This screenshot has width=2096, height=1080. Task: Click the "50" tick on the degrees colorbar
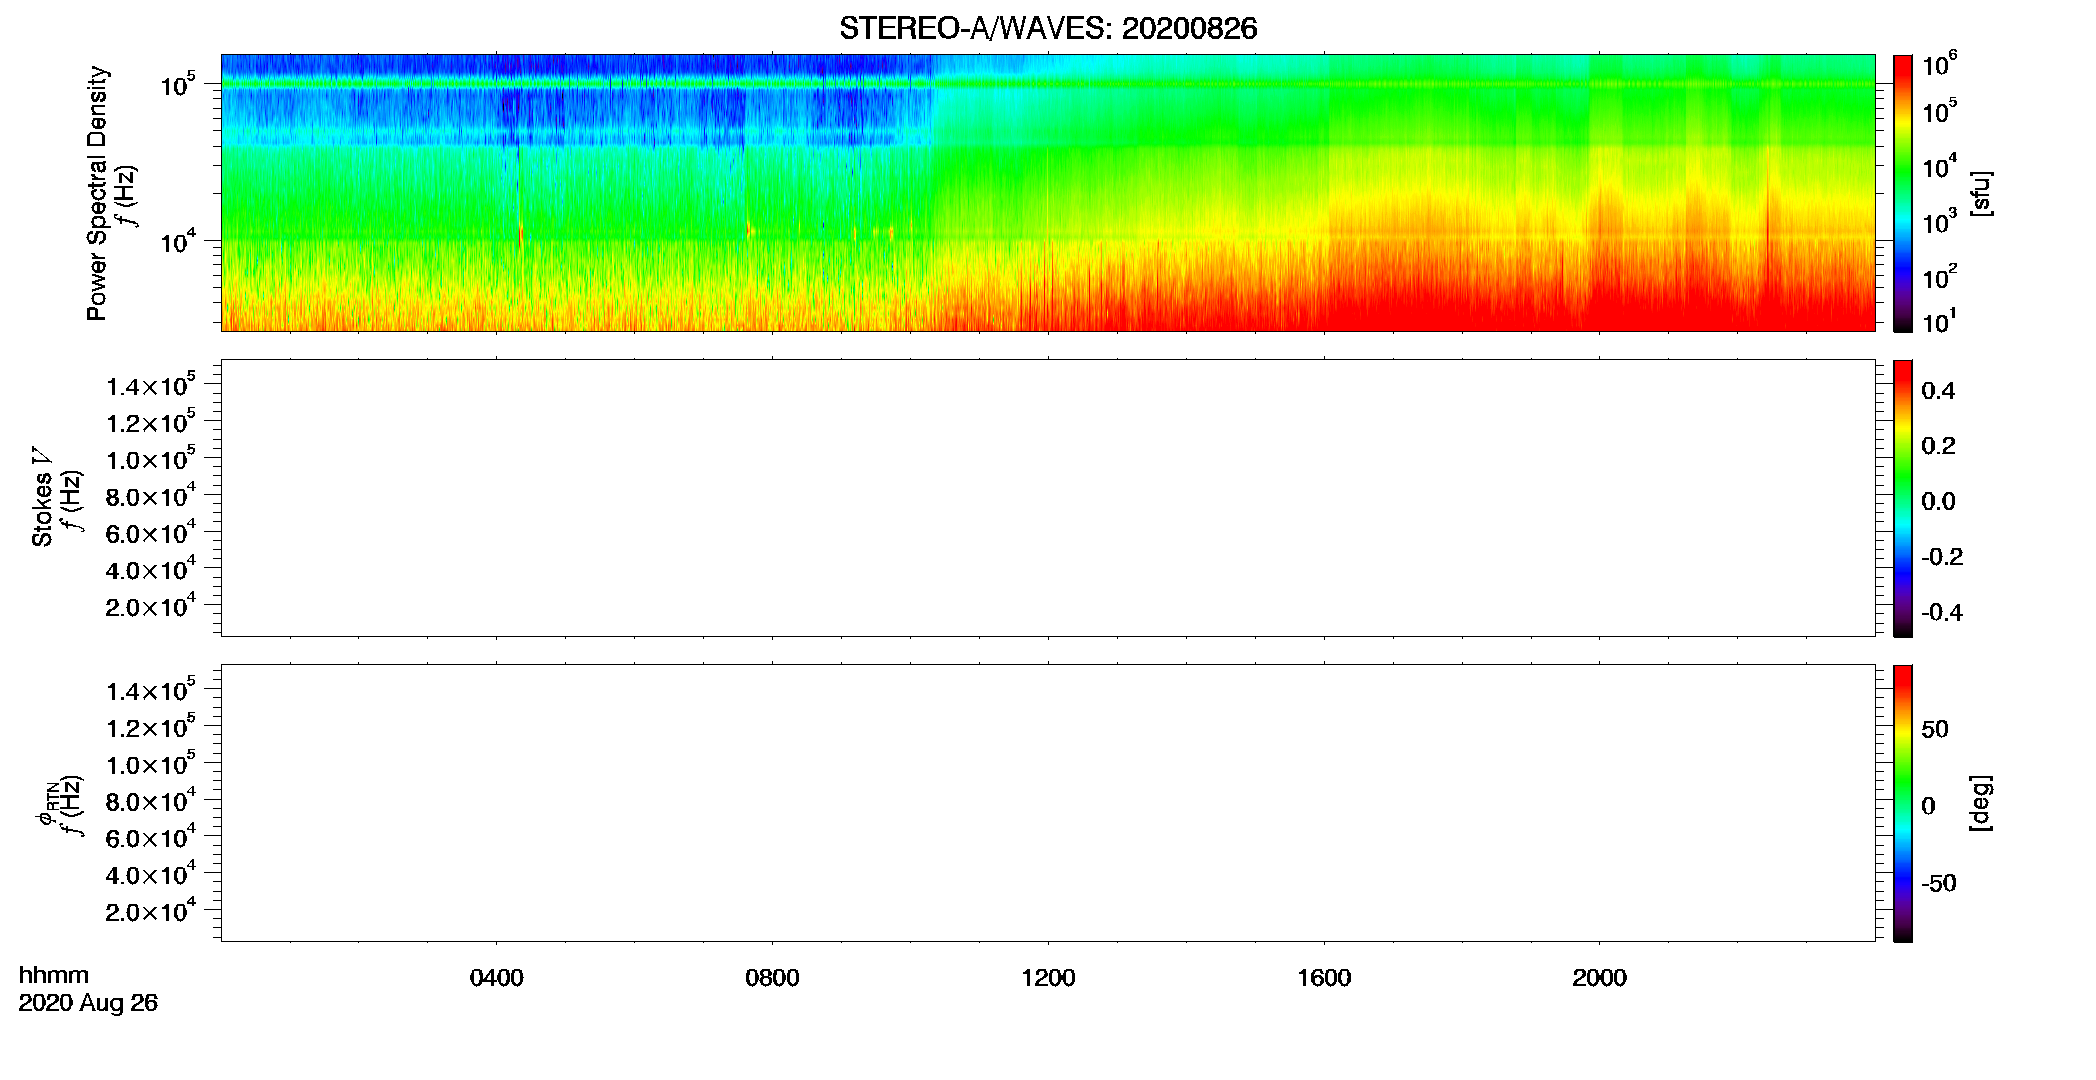1935,729
